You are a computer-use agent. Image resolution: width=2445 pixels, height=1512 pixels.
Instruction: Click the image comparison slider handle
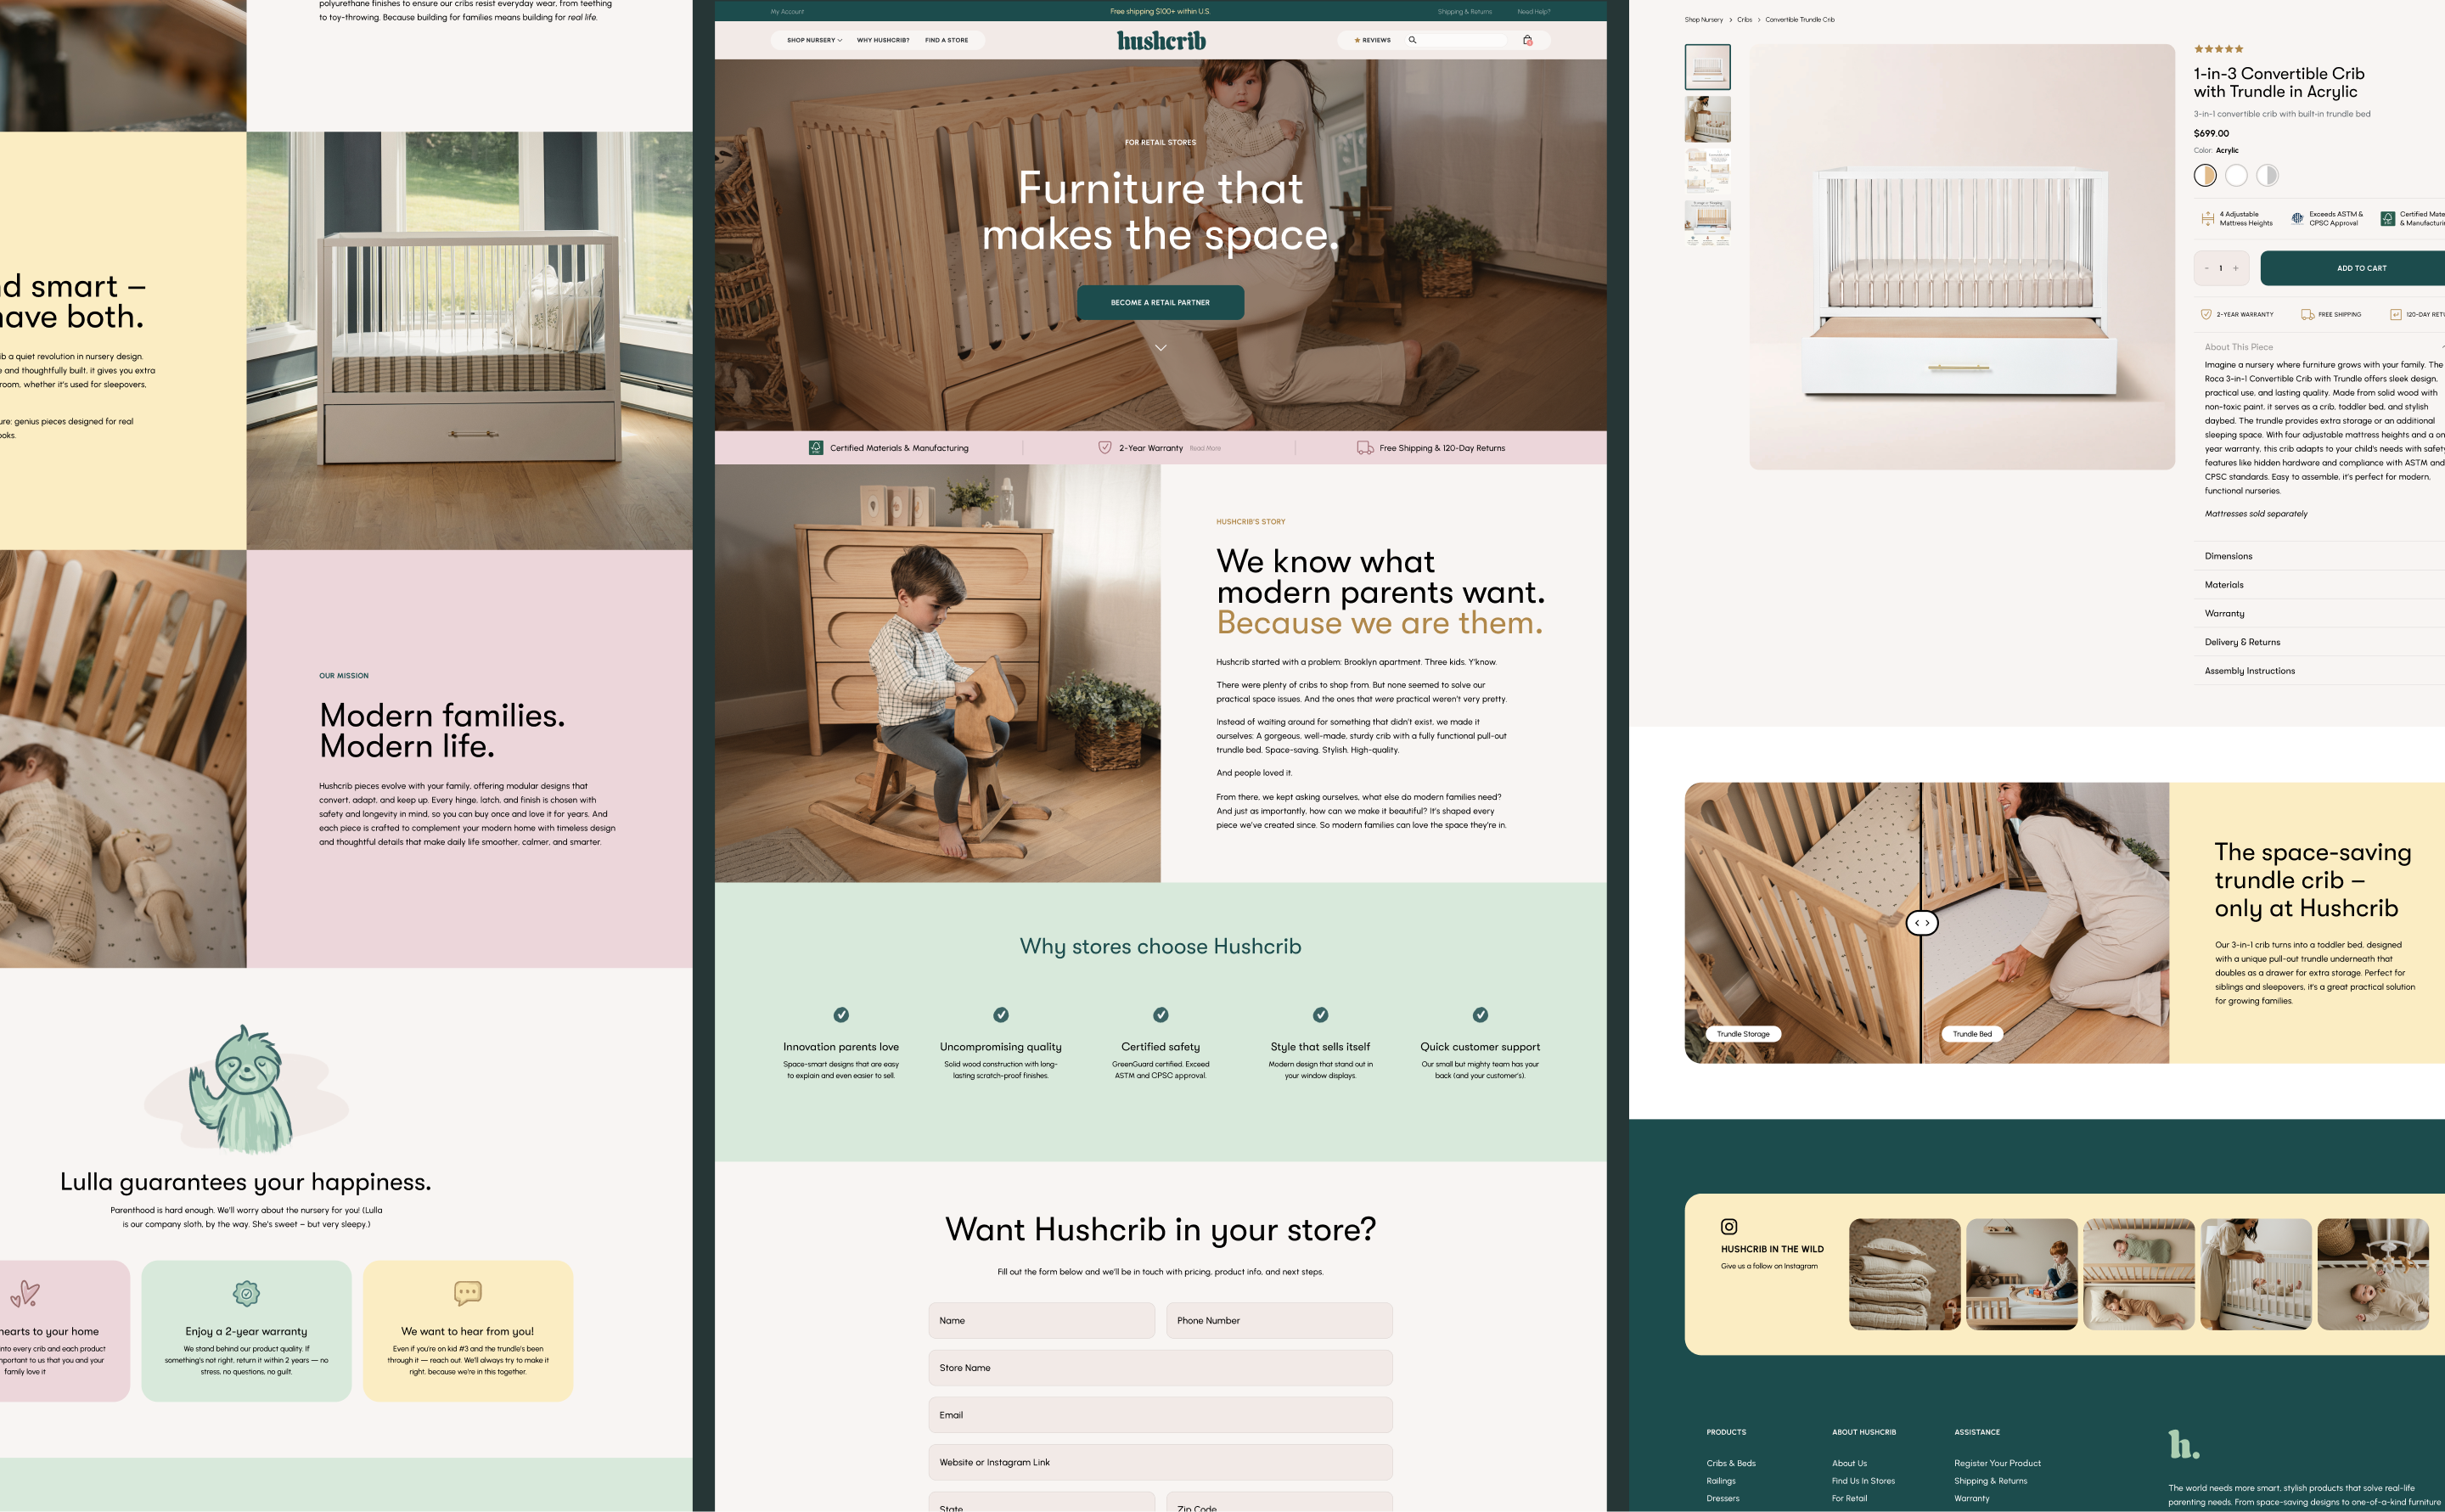click(1921, 923)
